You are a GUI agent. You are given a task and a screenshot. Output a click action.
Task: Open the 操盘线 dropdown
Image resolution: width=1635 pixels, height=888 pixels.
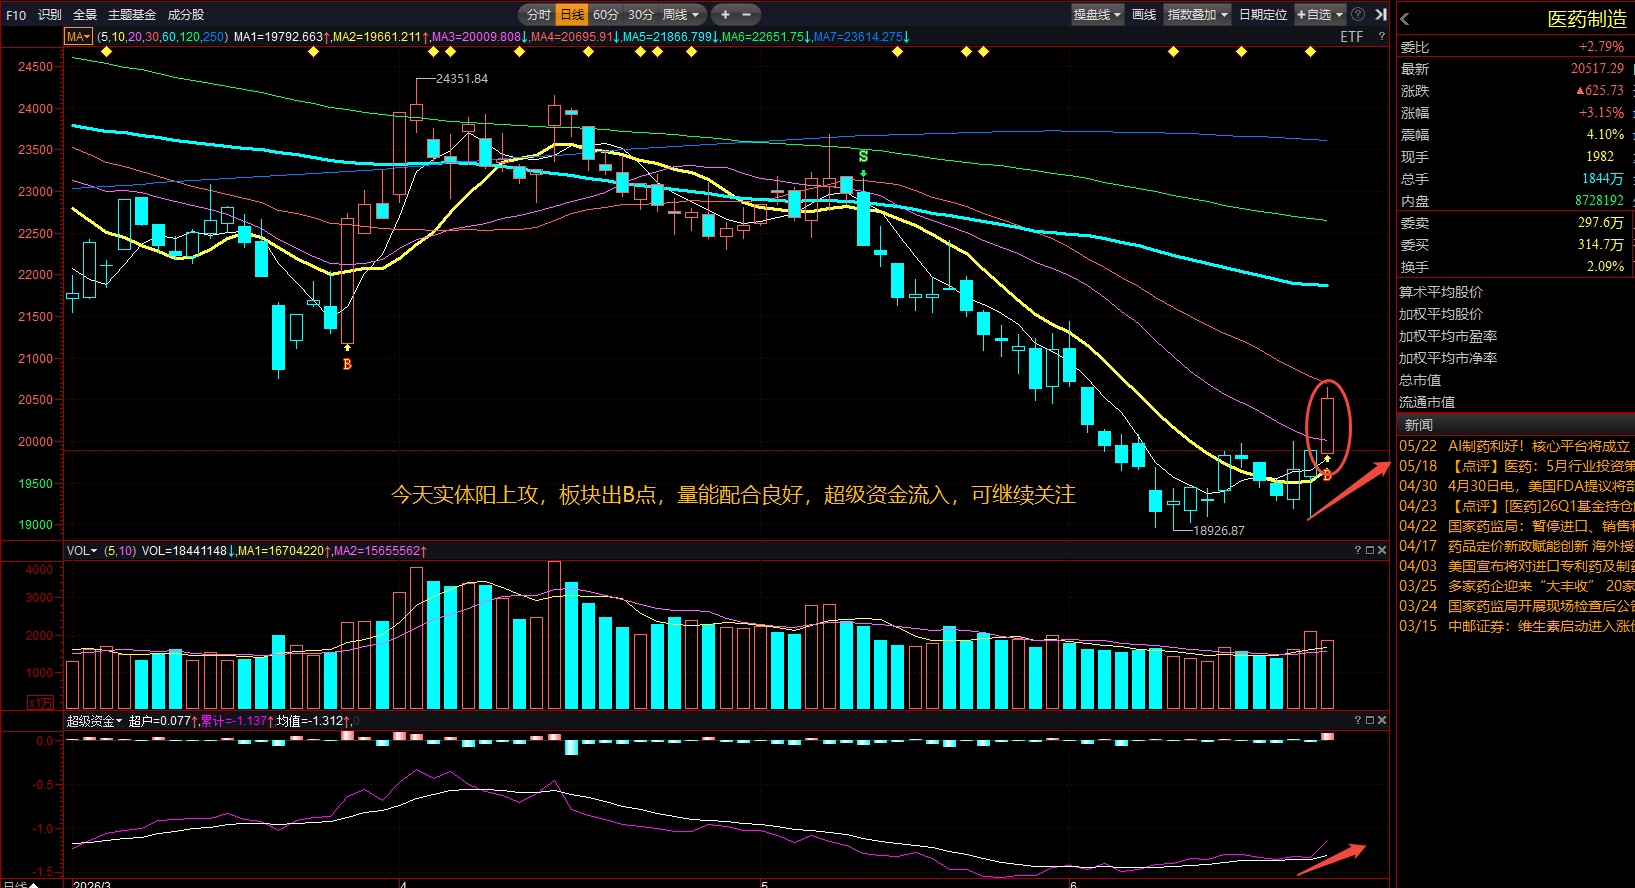[1097, 14]
